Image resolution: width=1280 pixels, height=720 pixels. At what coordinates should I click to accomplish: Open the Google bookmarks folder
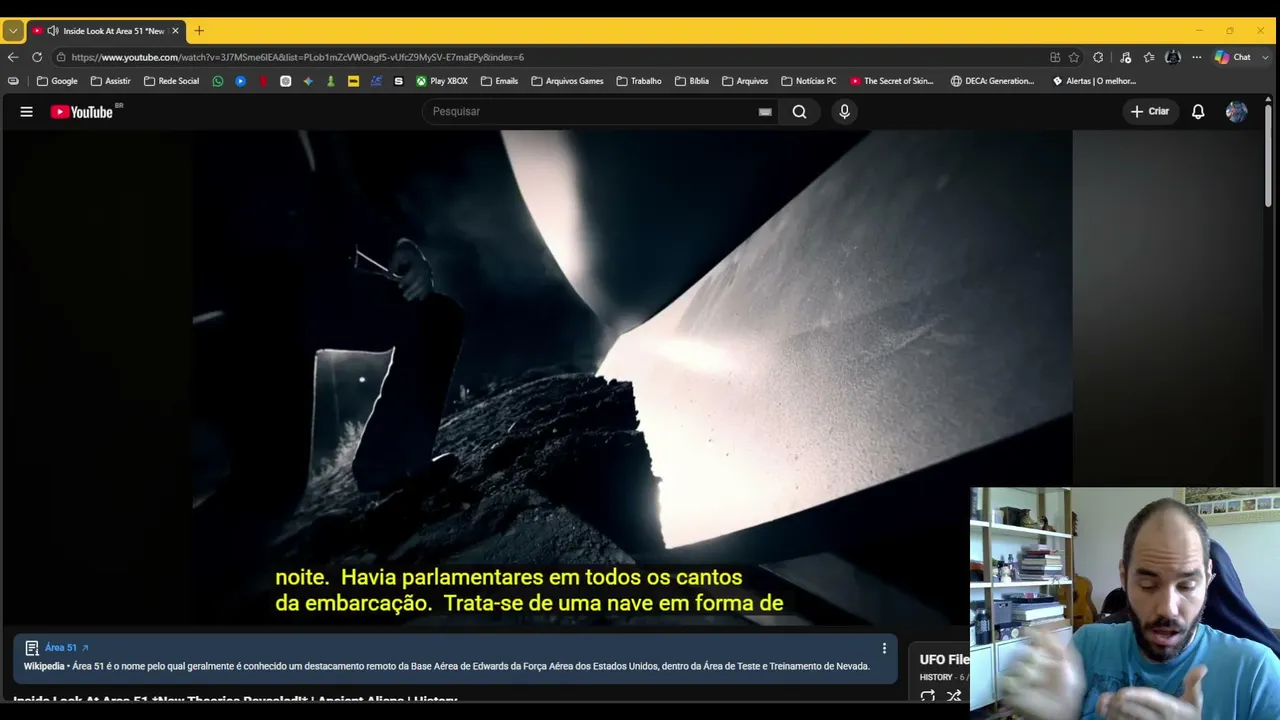pyautogui.click(x=57, y=81)
